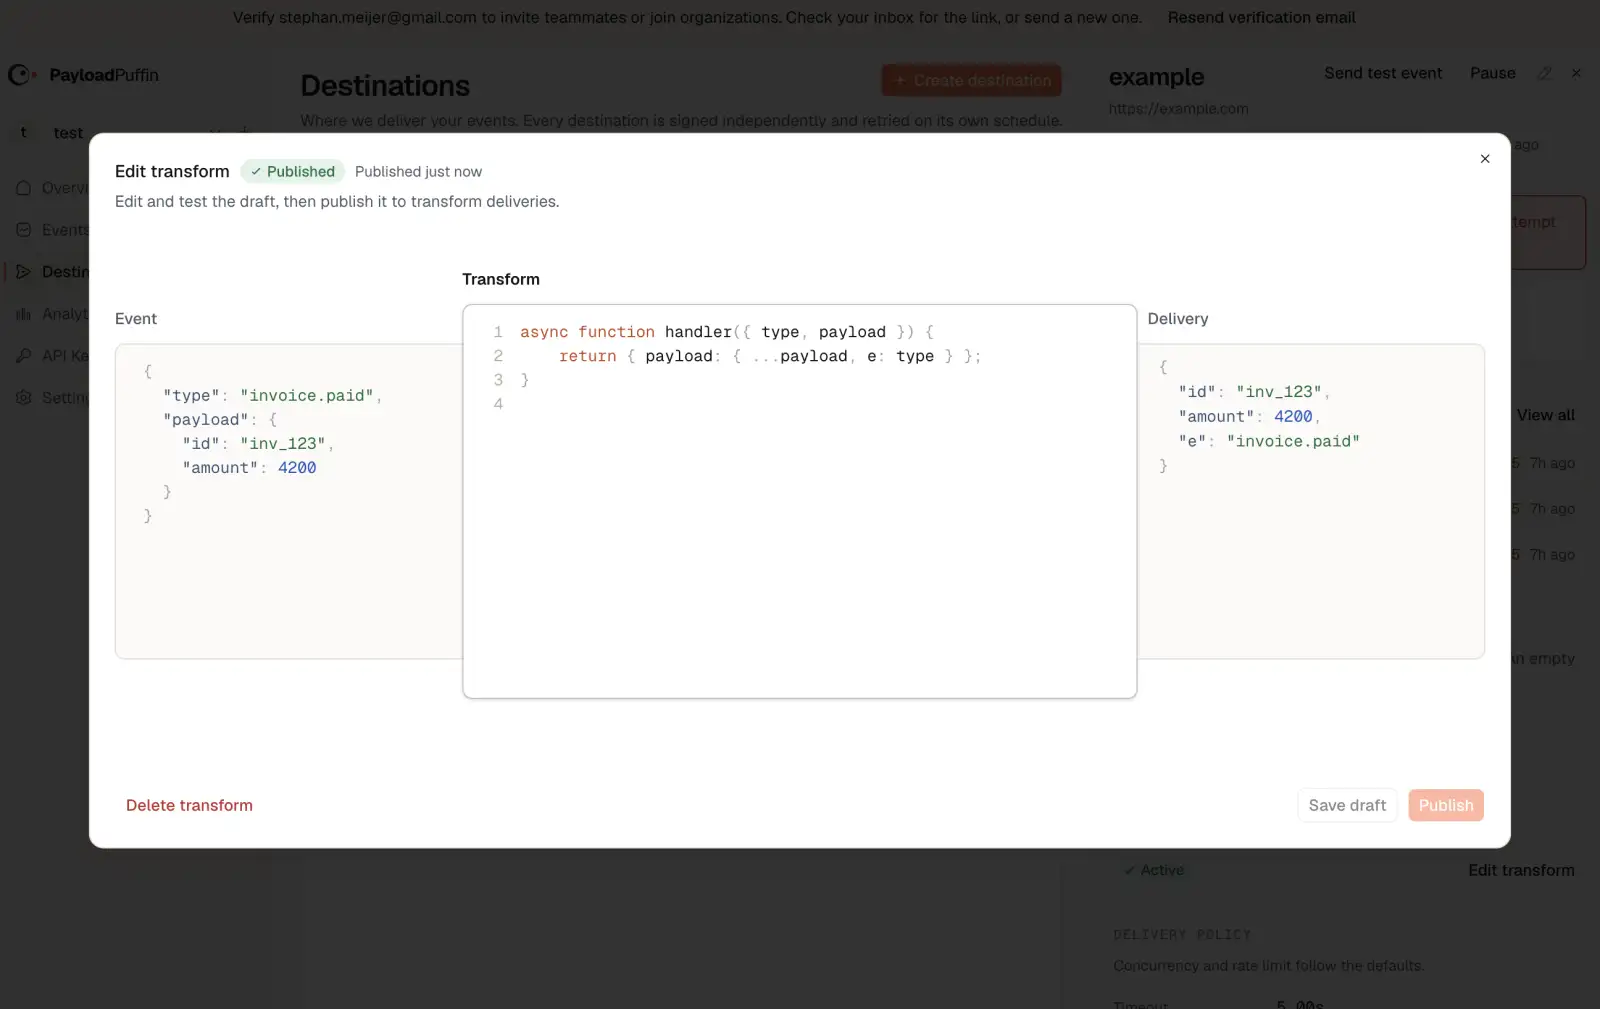1600x1009 pixels.
Task: Click the Save draft button
Action: (1347, 805)
